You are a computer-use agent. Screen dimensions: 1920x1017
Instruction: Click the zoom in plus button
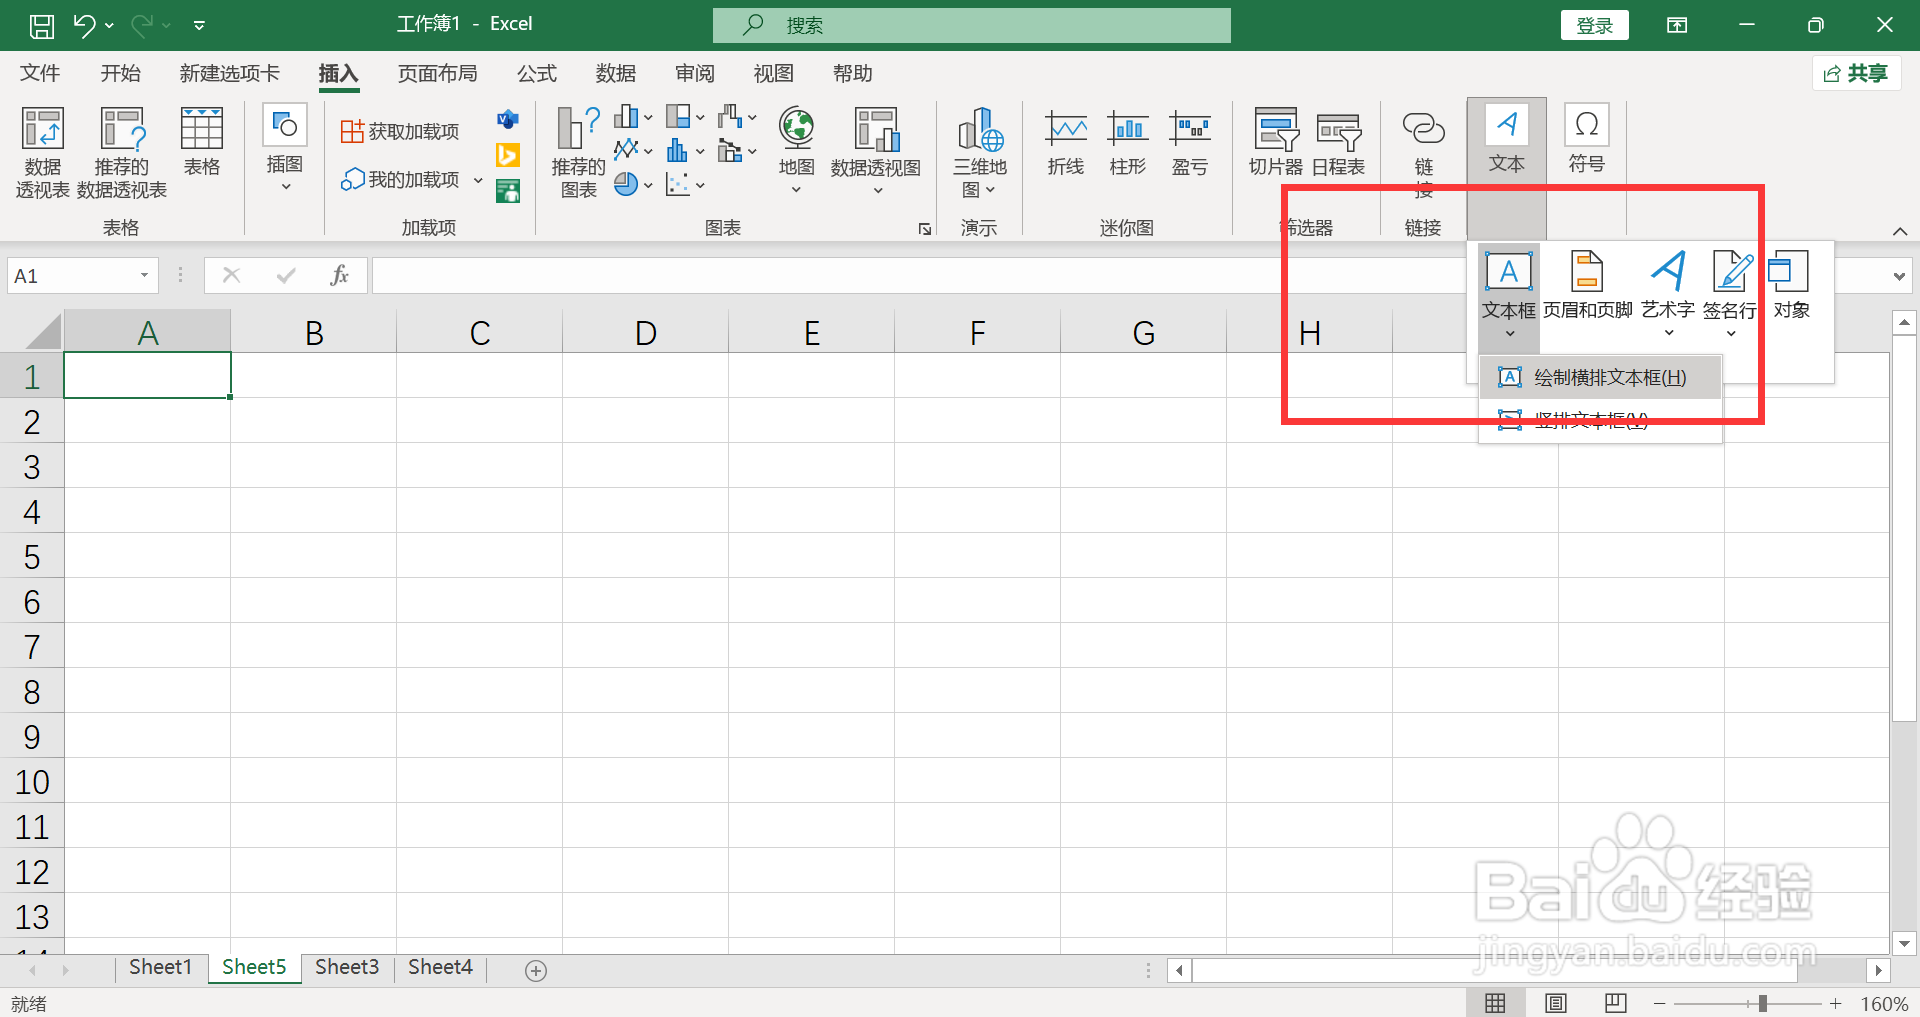(x=1836, y=1003)
